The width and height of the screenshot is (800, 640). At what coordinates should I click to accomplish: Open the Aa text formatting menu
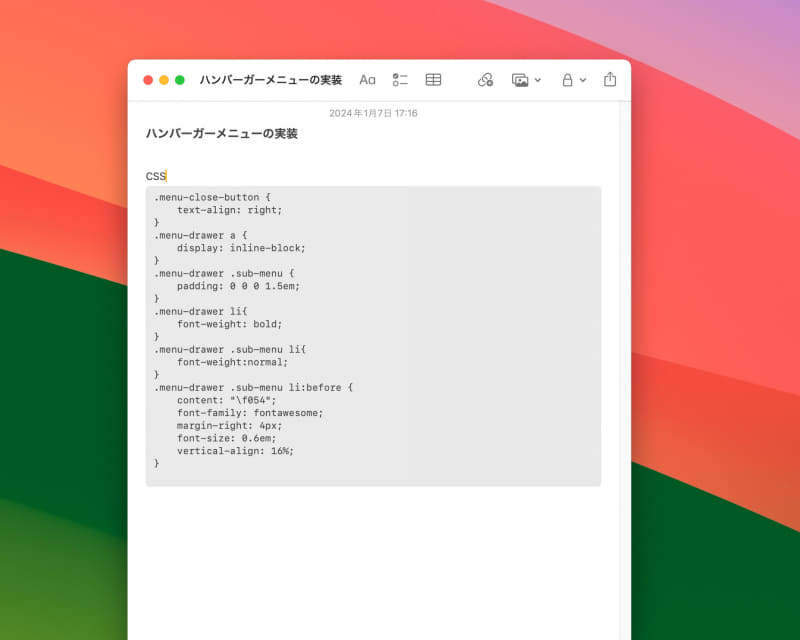click(366, 79)
